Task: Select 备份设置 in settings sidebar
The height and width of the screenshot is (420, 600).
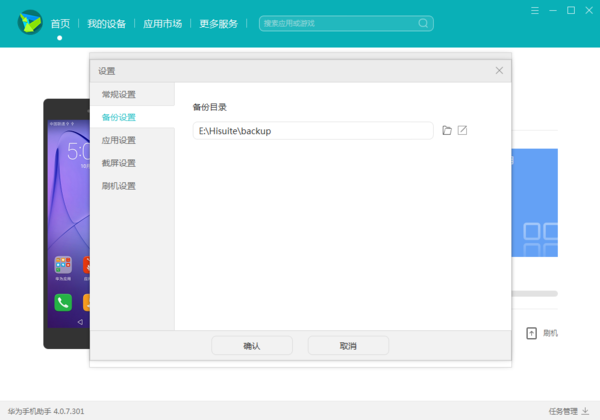Action: (119, 118)
